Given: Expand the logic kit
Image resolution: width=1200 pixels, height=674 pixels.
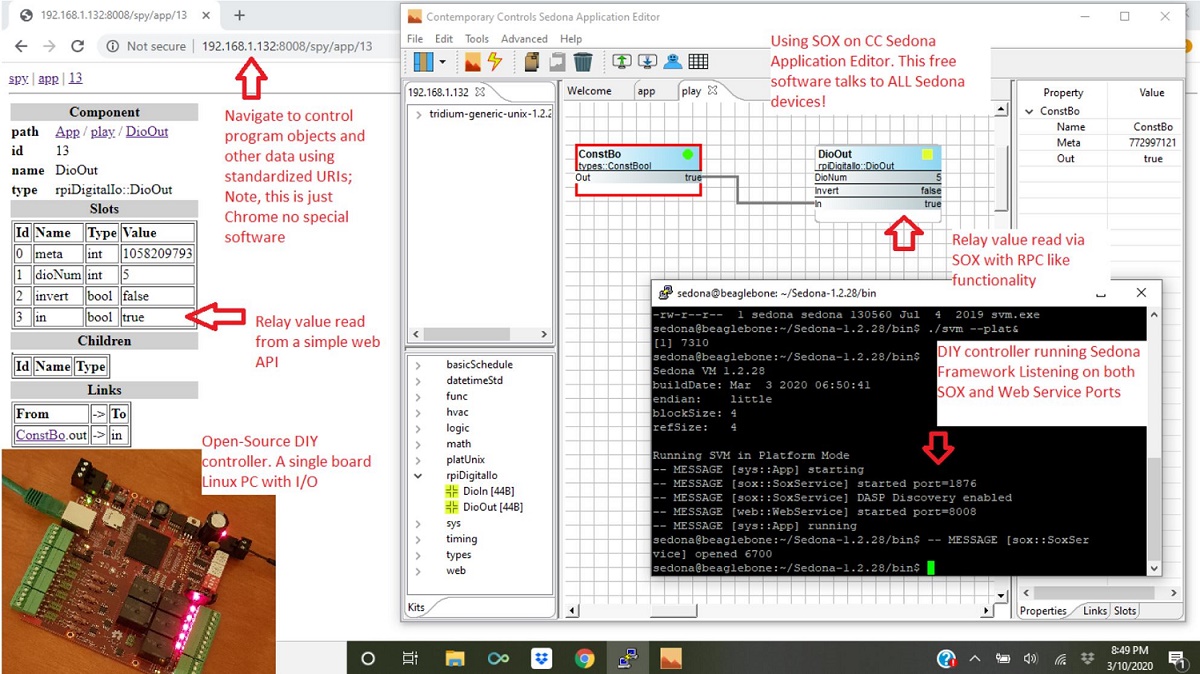Looking at the screenshot, I should pyautogui.click(x=418, y=428).
